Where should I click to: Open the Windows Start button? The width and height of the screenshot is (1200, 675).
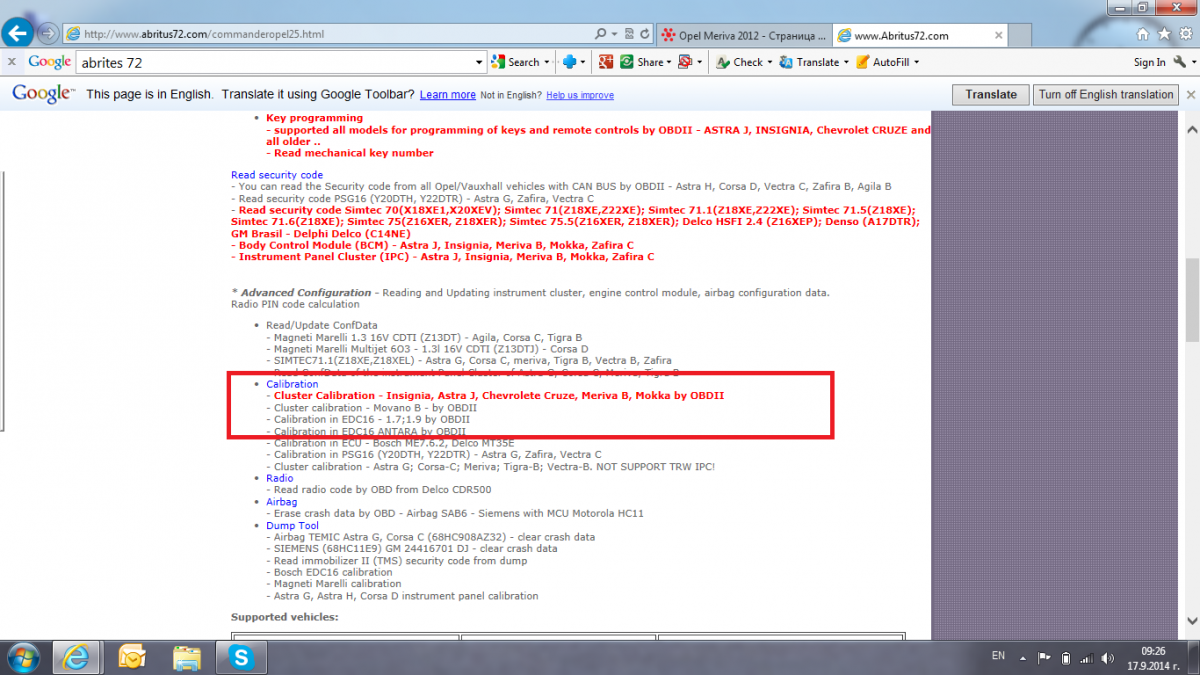22,657
